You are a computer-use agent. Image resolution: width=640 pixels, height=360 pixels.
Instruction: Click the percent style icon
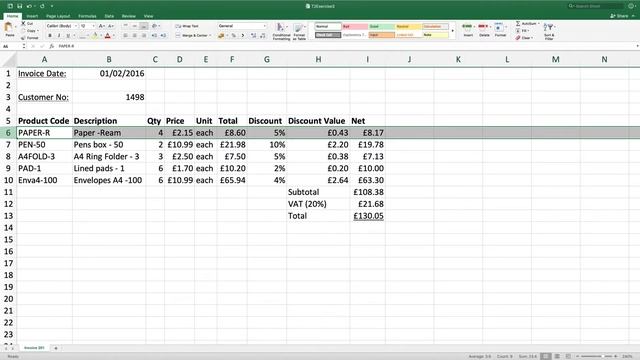pos(233,36)
